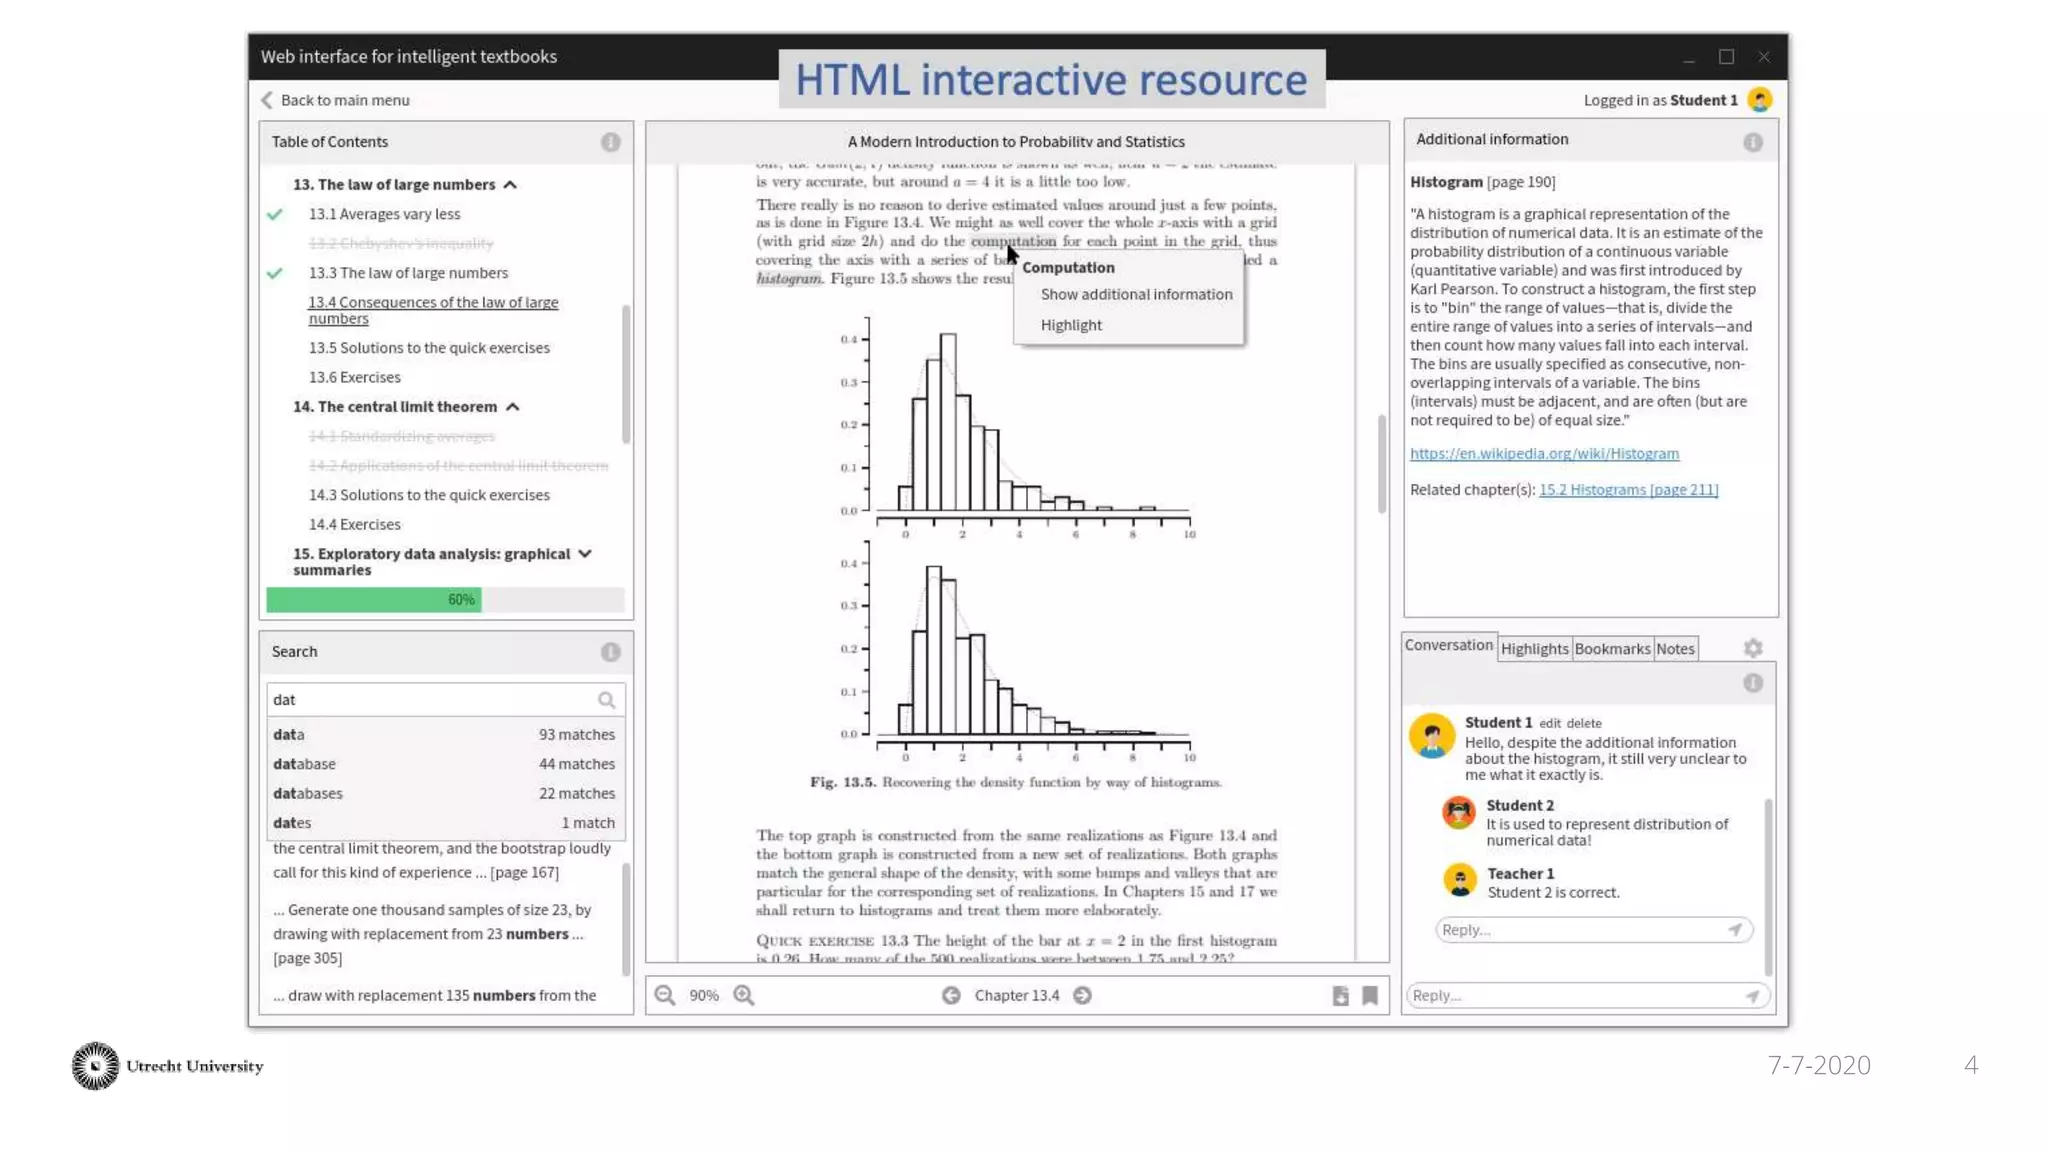Go to previous chapter arrow

coord(951,995)
